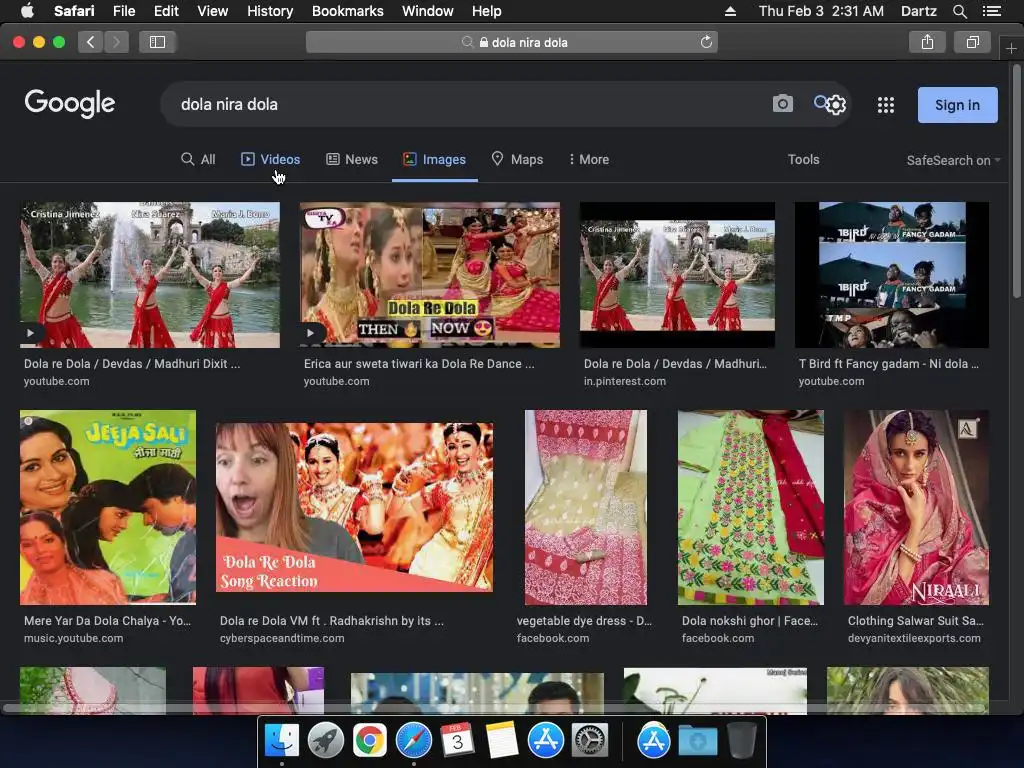Open the View menu

click(x=212, y=11)
